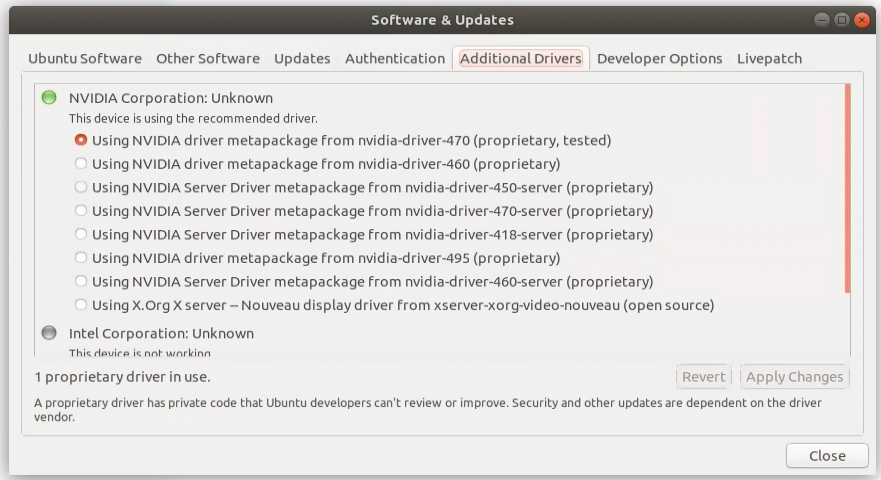The image size is (881, 480).
Task: Select the Additional Drivers tab
Action: [521, 58]
